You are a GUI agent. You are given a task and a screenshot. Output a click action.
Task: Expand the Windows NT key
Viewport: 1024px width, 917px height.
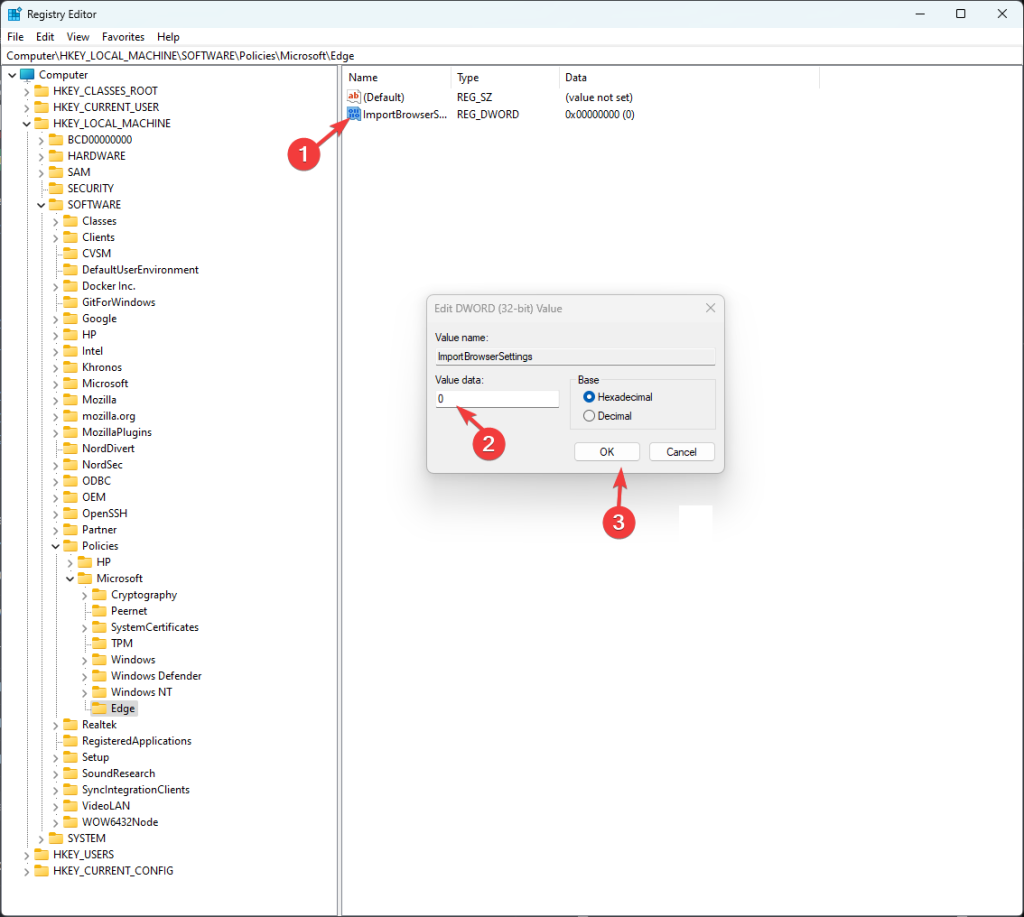[x=84, y=692]
